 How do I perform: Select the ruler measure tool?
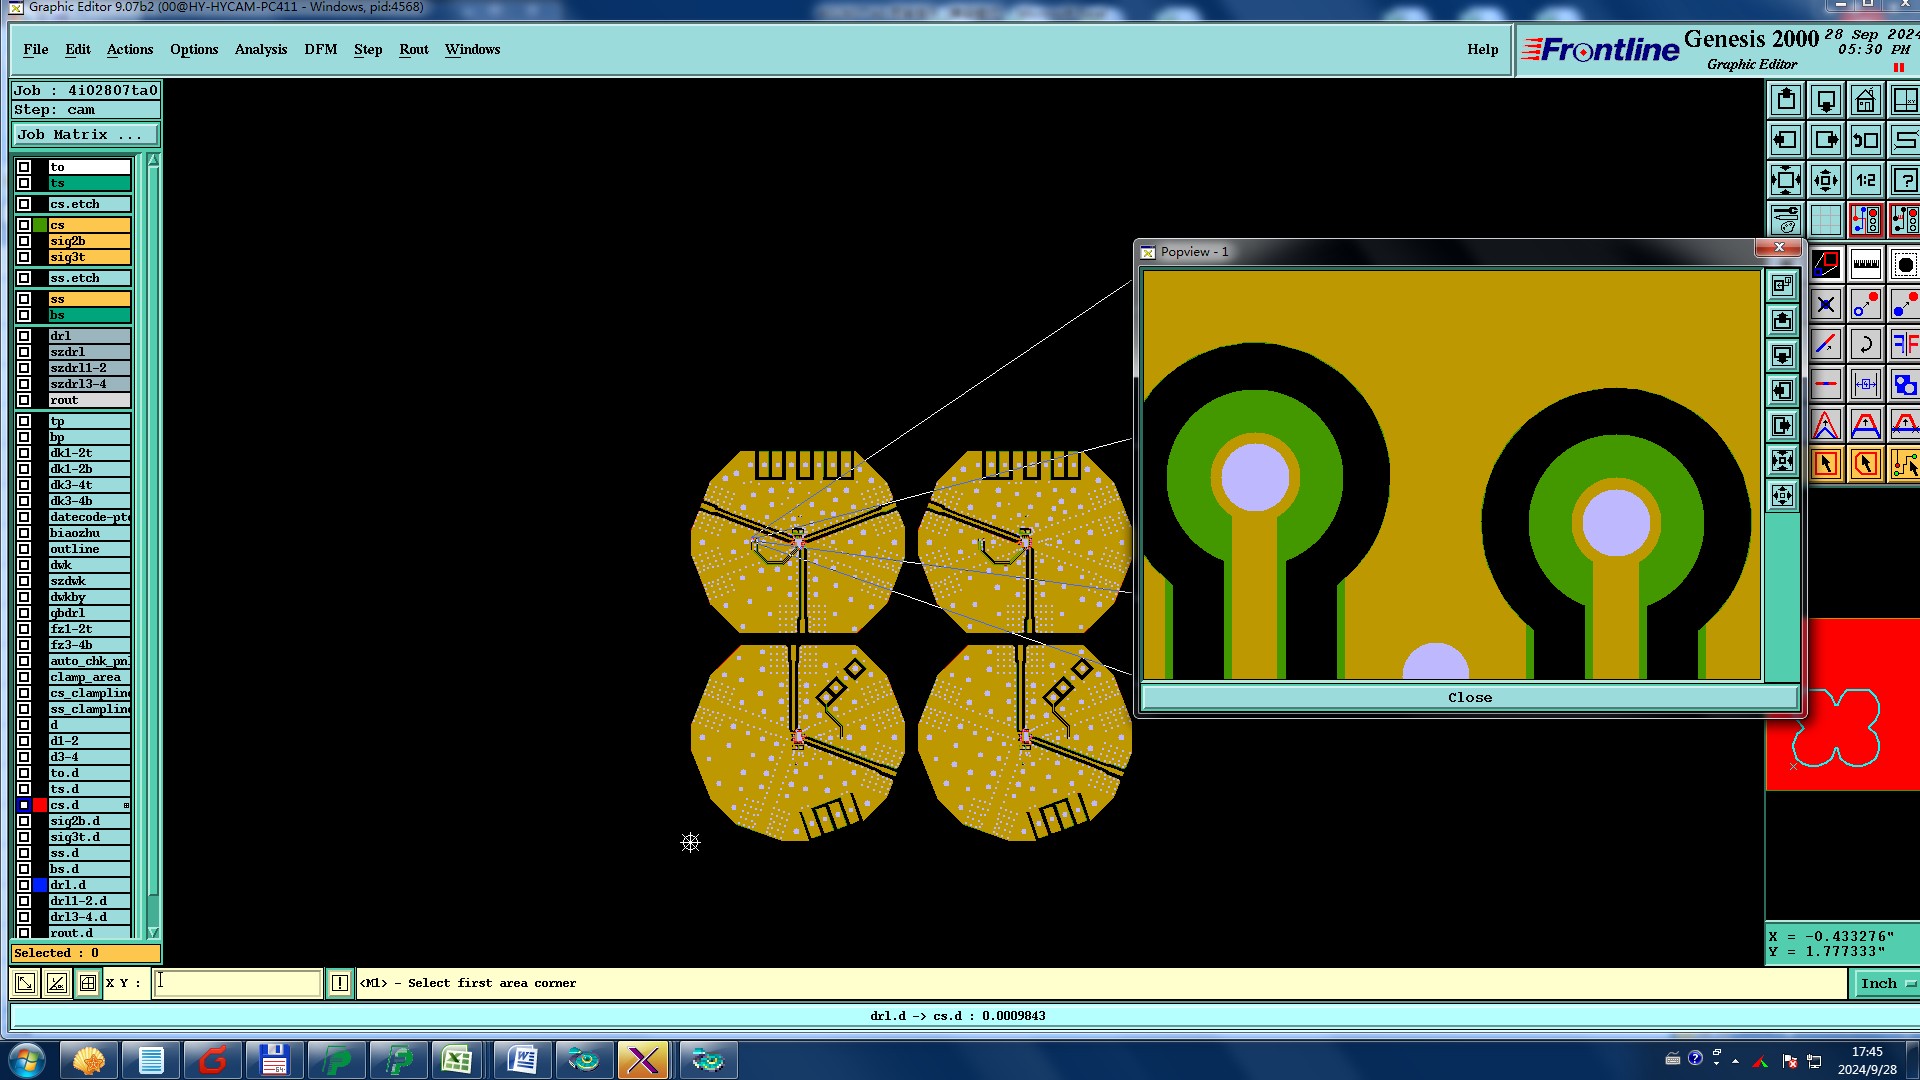click(1865, 265)
